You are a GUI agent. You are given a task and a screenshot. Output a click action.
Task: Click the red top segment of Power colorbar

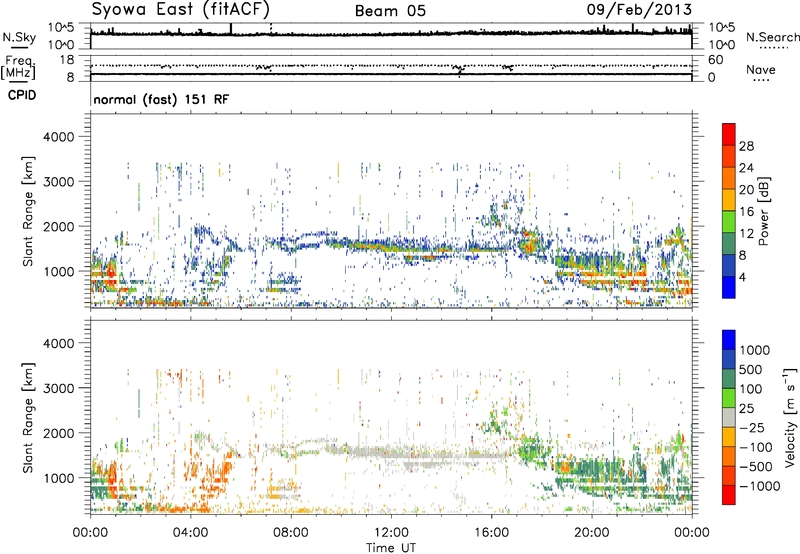pyautogui.click(x=729, y=135)
